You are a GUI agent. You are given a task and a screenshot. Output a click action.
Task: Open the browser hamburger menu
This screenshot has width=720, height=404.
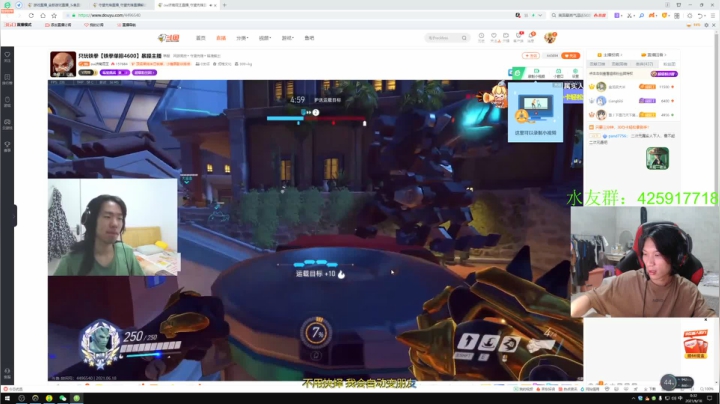coord(713,15)
